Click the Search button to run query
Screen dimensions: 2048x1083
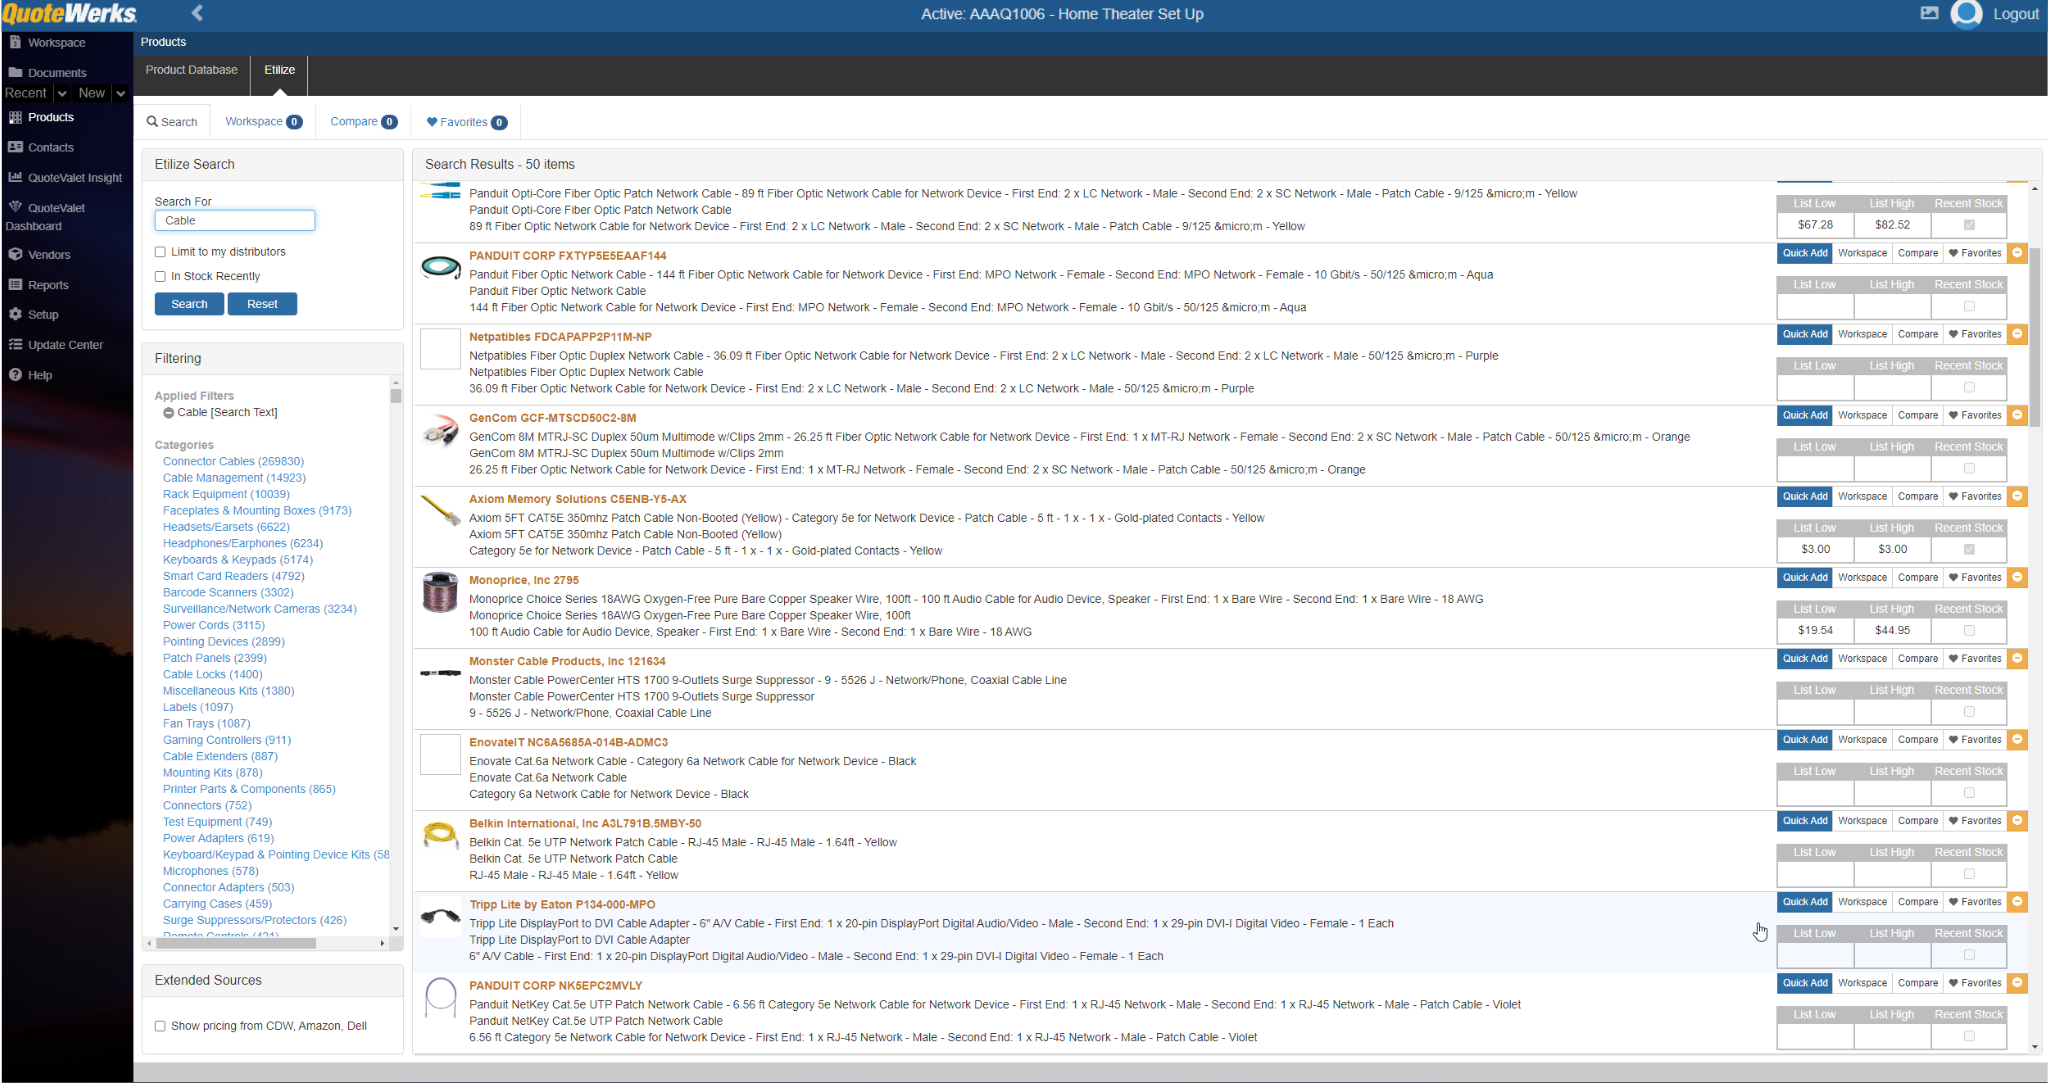[x=188, y=303]
